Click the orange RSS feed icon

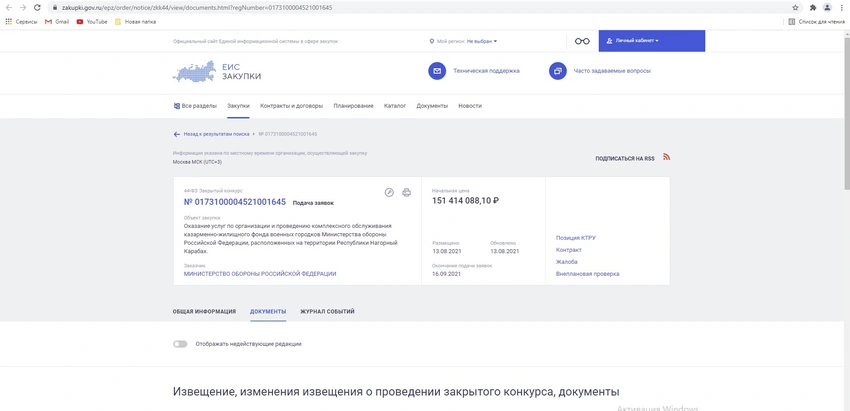click(x=666, y=157)
